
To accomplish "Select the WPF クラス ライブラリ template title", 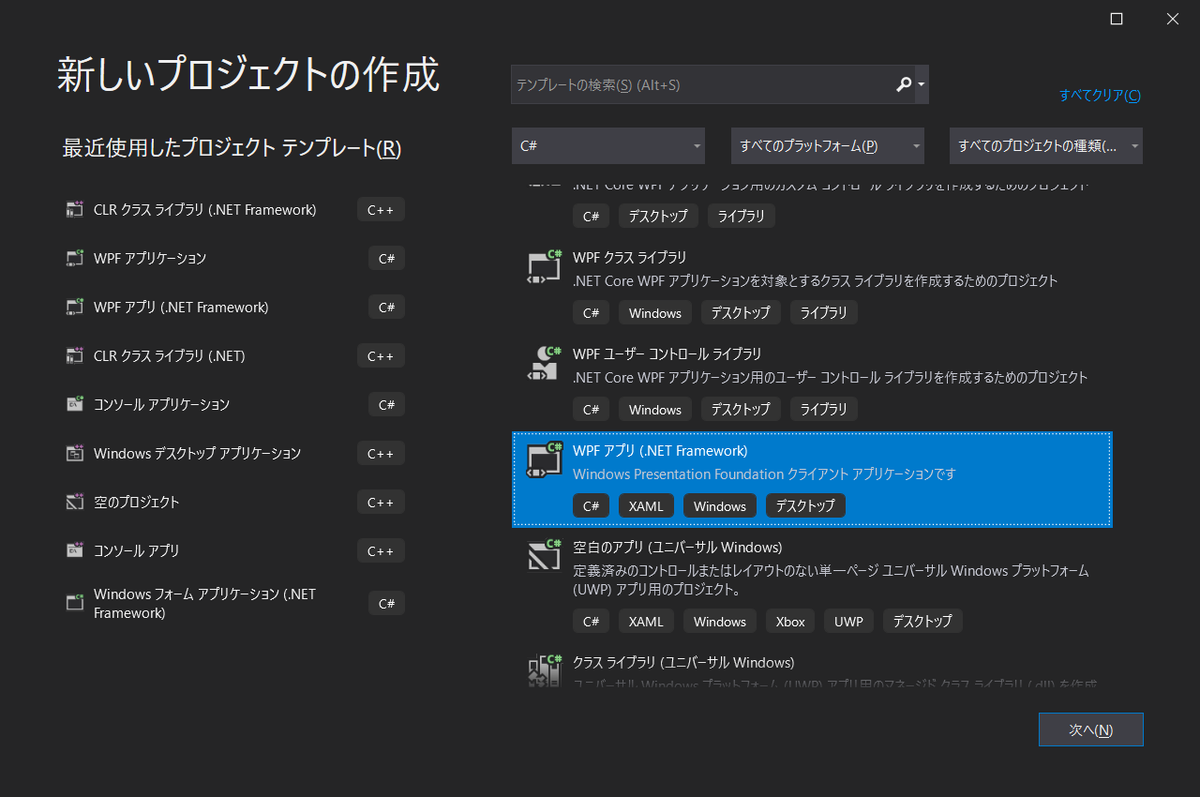I will [x=630, y=257].
